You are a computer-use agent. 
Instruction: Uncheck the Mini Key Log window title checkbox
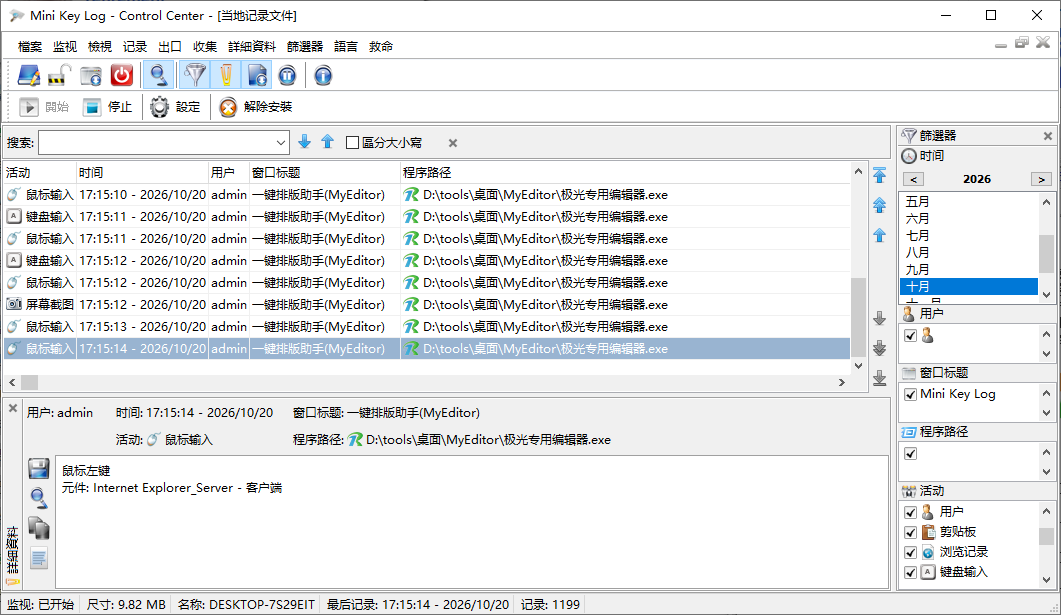(911, 394)
